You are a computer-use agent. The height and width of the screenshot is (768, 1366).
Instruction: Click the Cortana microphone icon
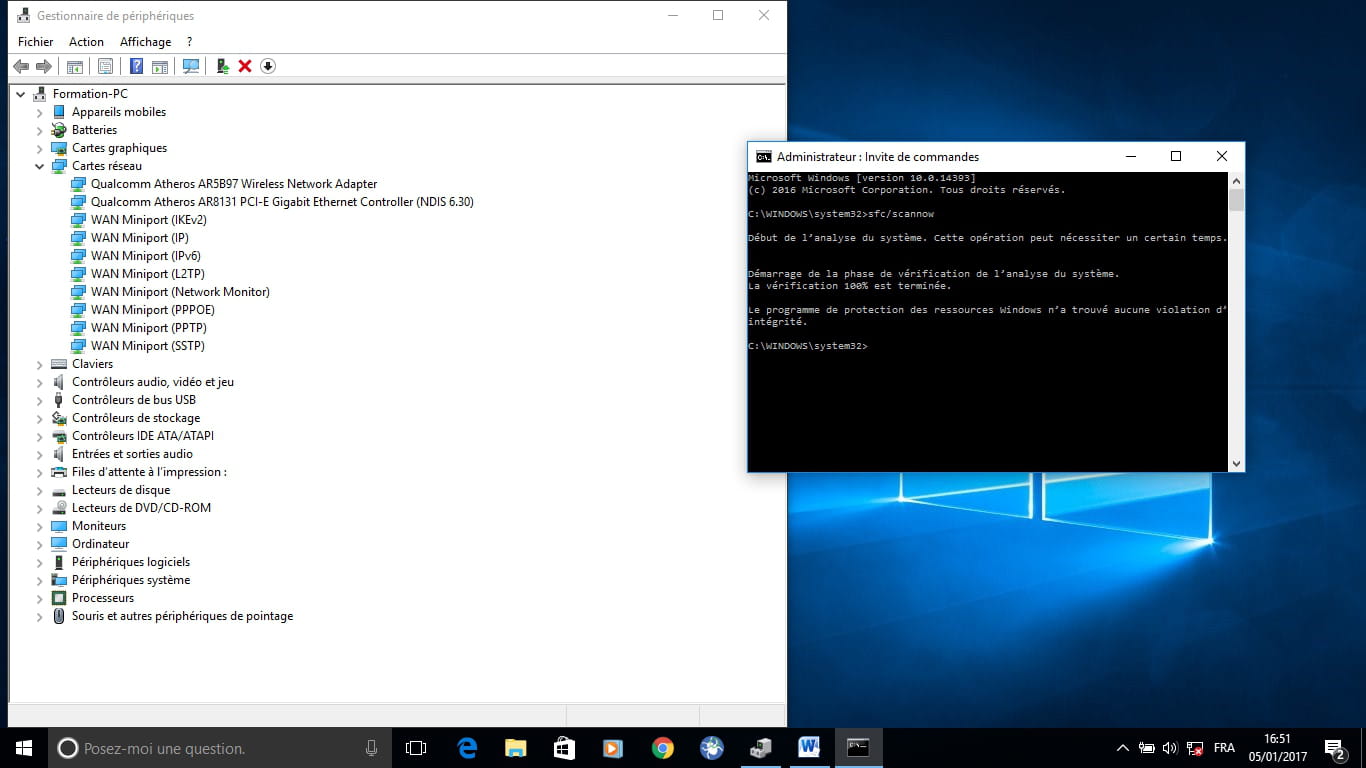point(371,748)
